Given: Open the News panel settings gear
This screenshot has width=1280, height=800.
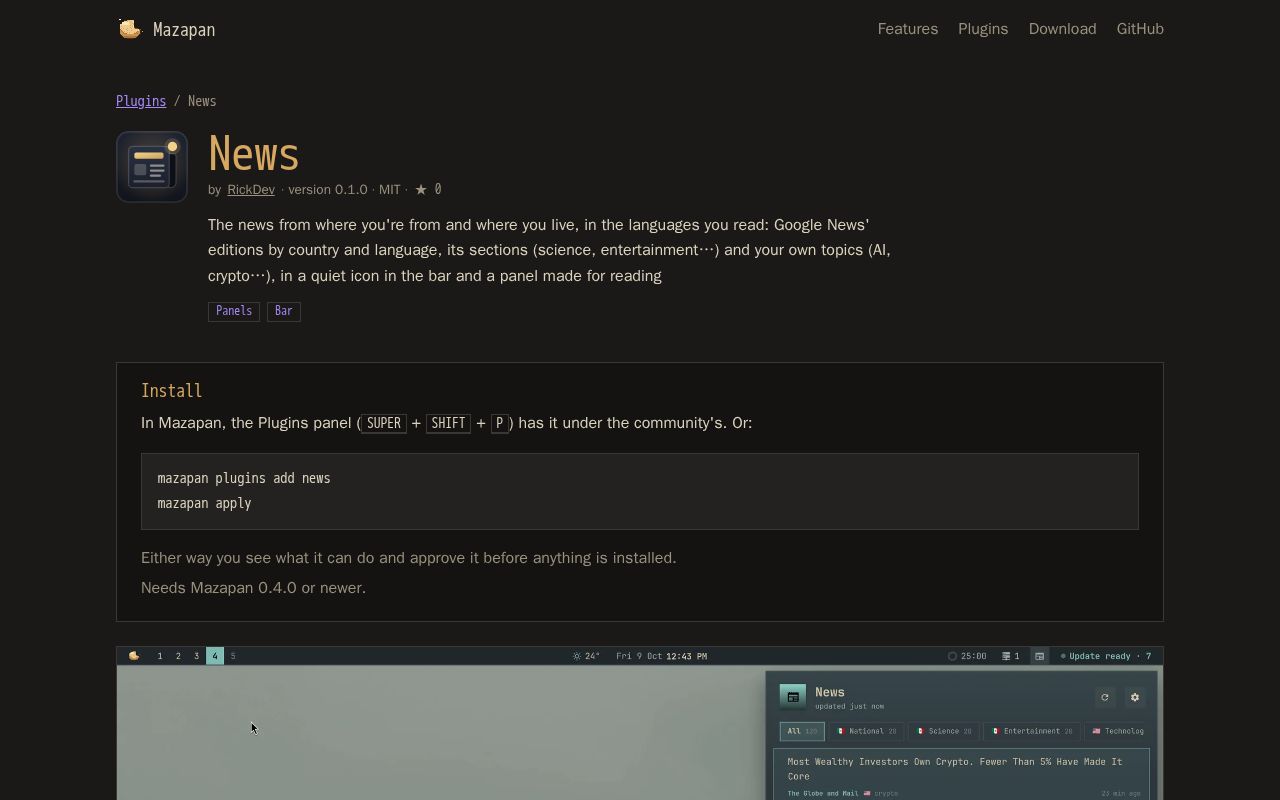Looking at the screenshot, I should click(1135, 697).
